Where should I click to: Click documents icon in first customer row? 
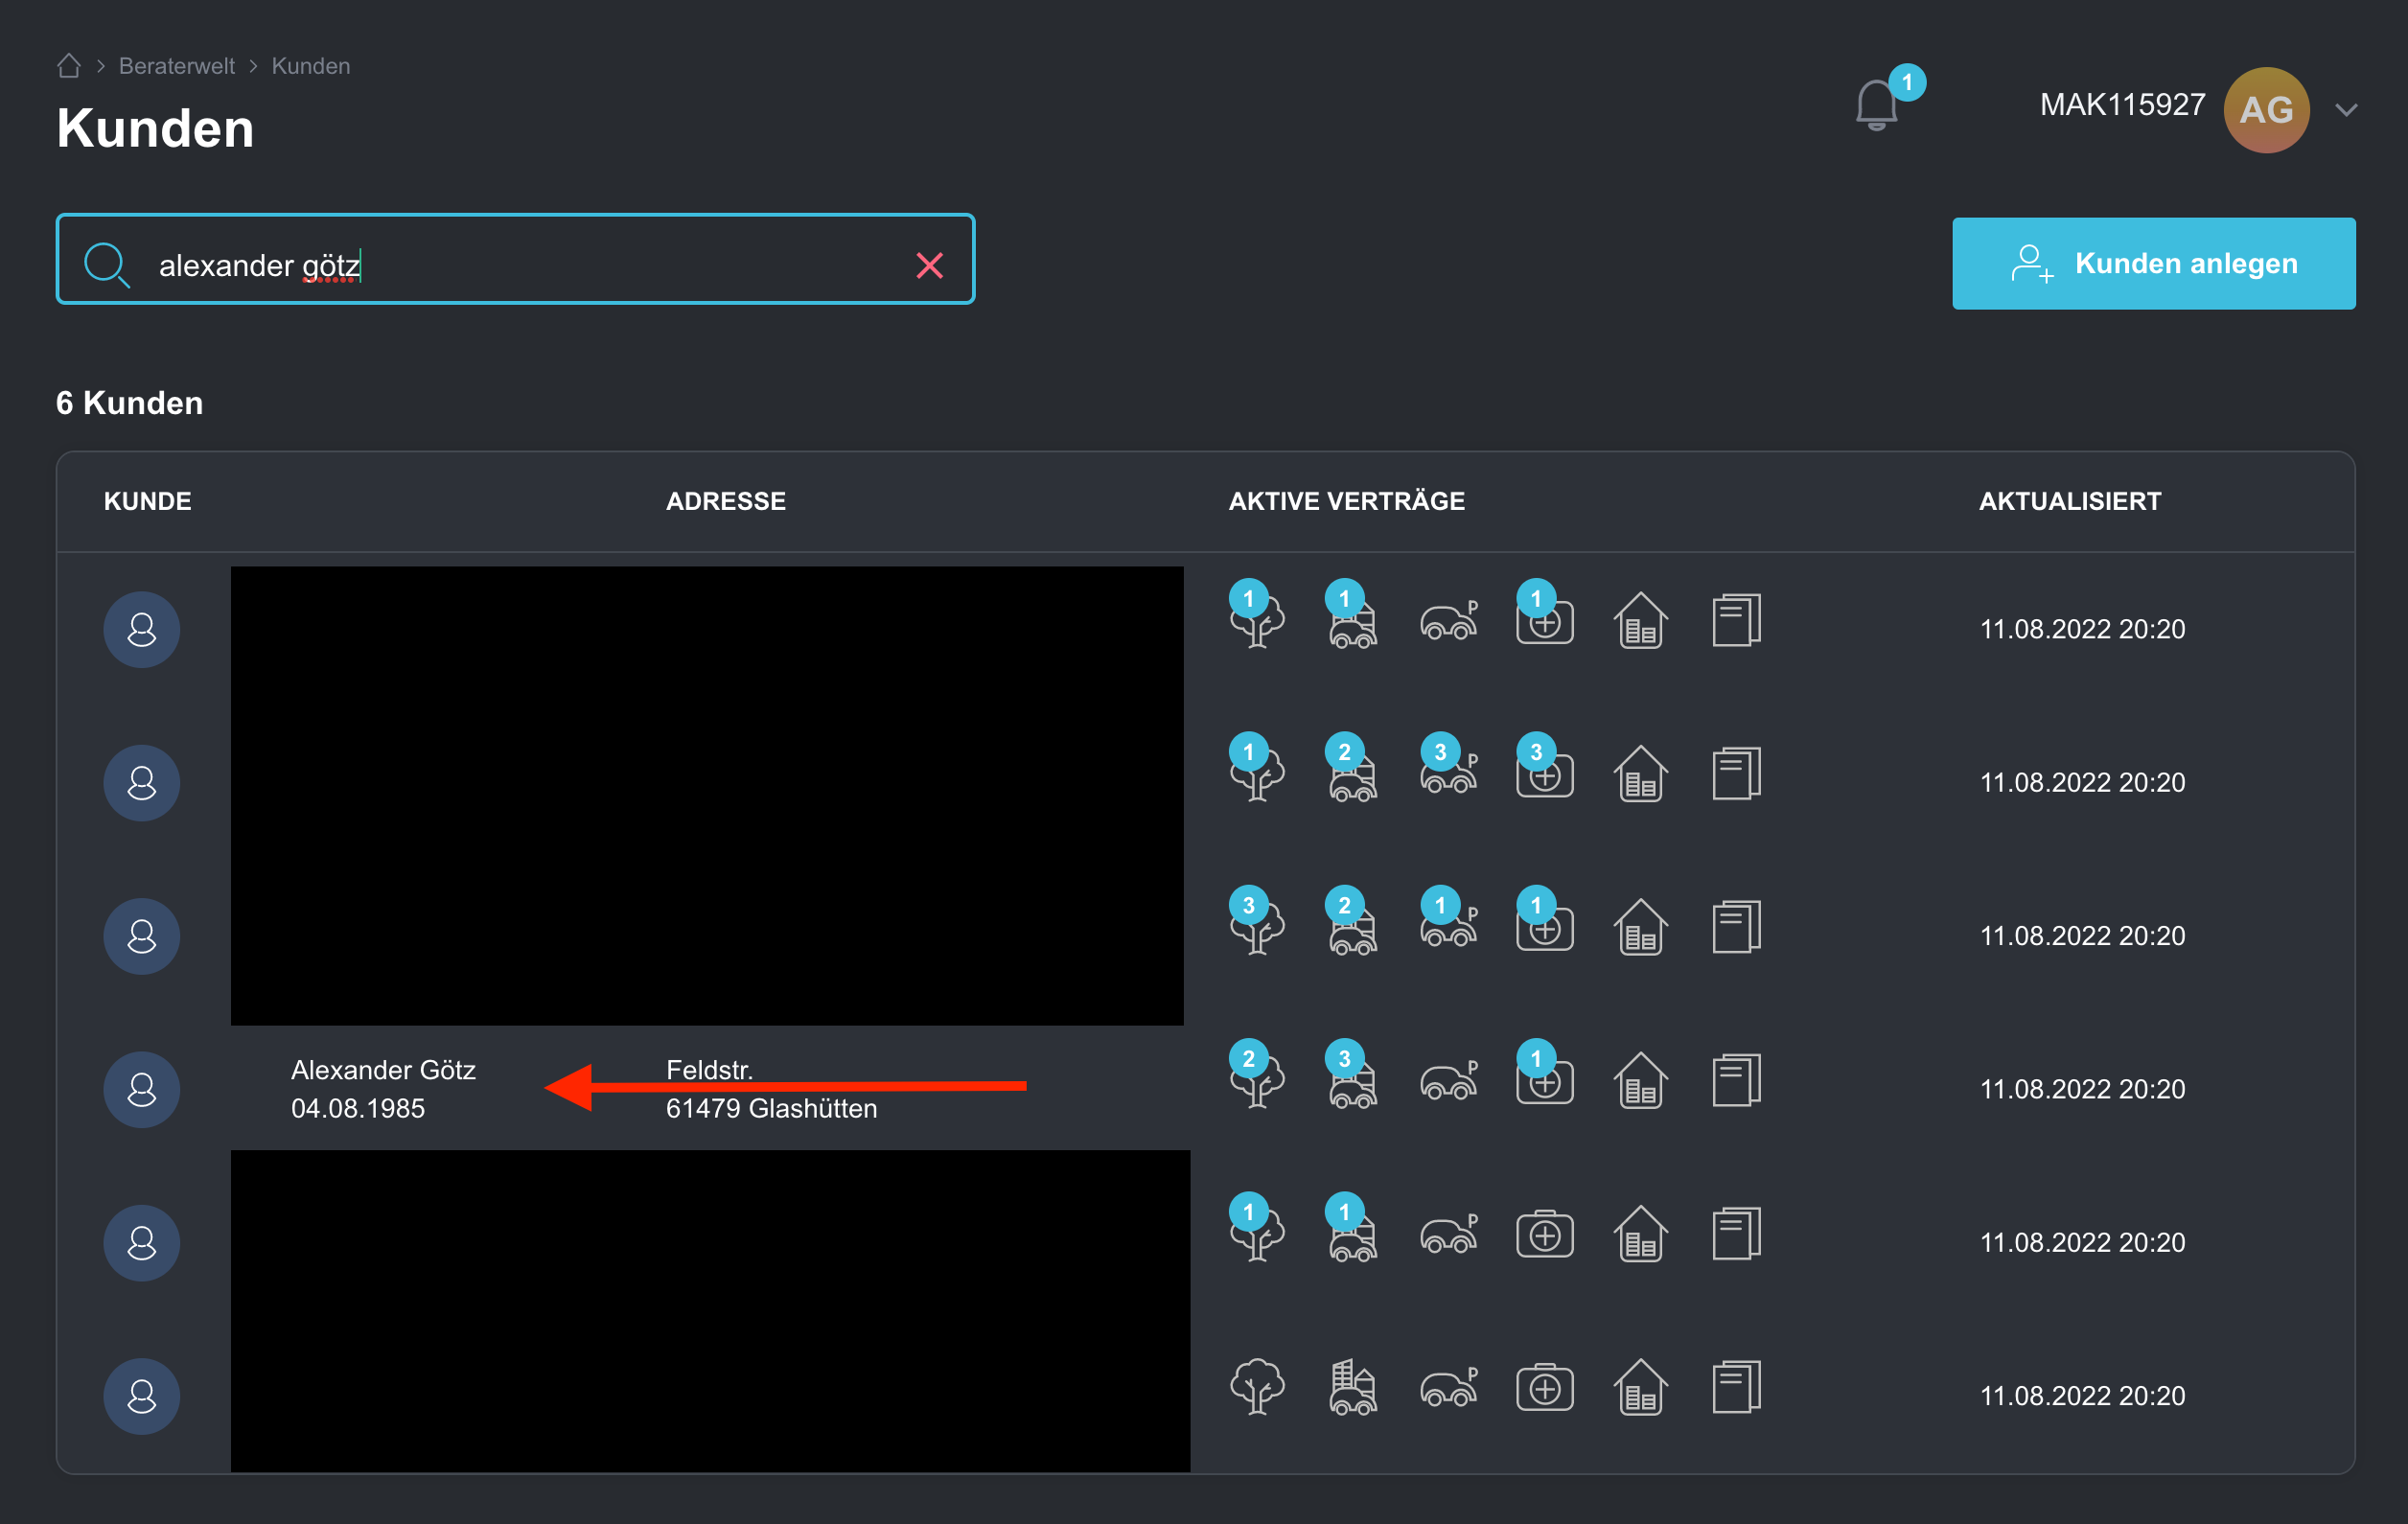point(1736,622)
